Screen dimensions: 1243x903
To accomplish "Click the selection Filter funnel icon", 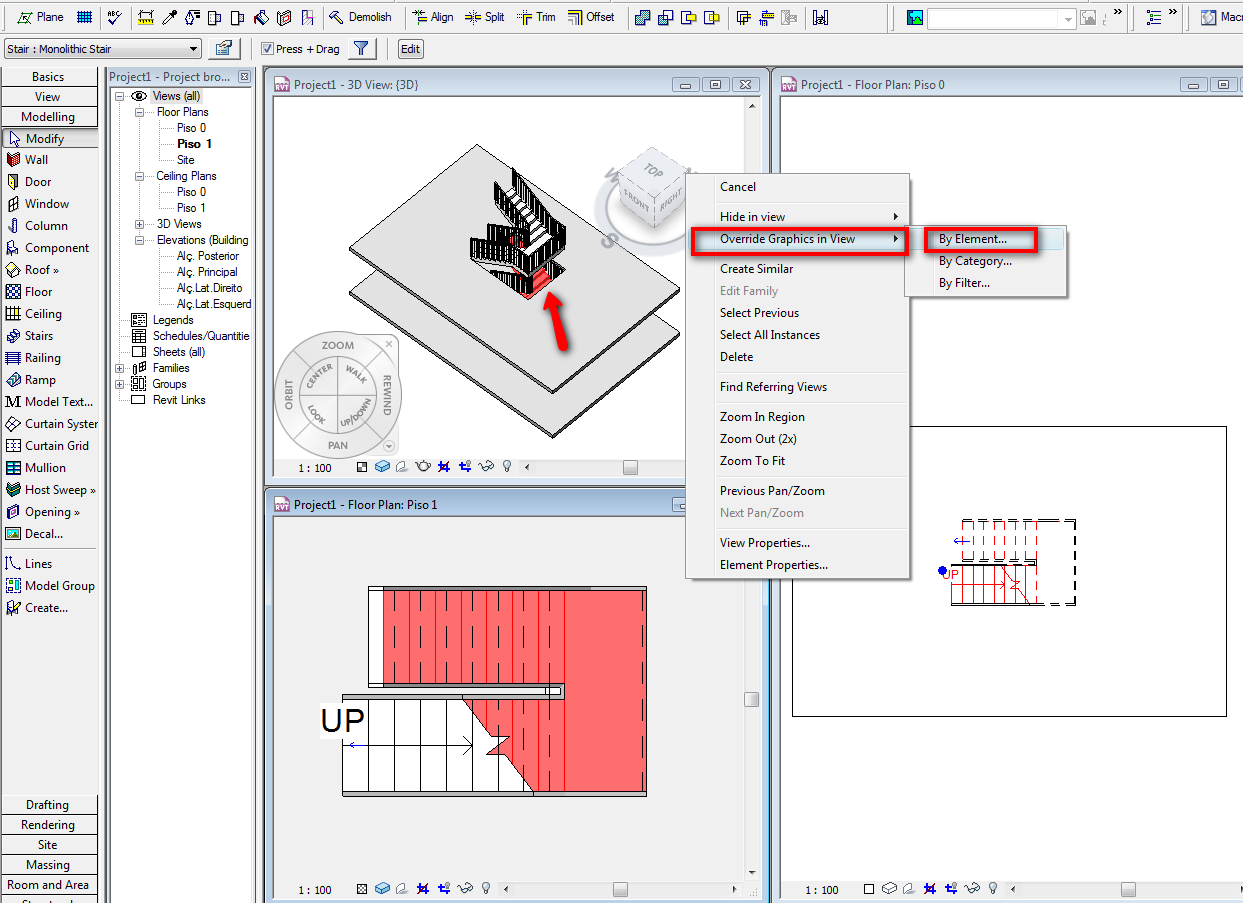I will click(x=362, y=49).
